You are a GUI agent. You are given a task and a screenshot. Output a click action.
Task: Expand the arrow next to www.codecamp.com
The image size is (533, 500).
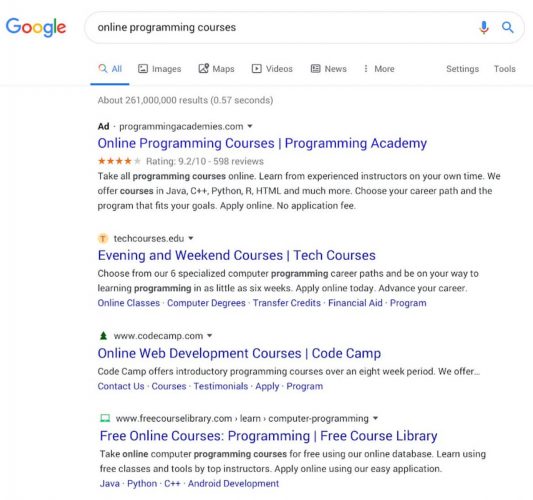pyautogui.click(x=210, y=335)
